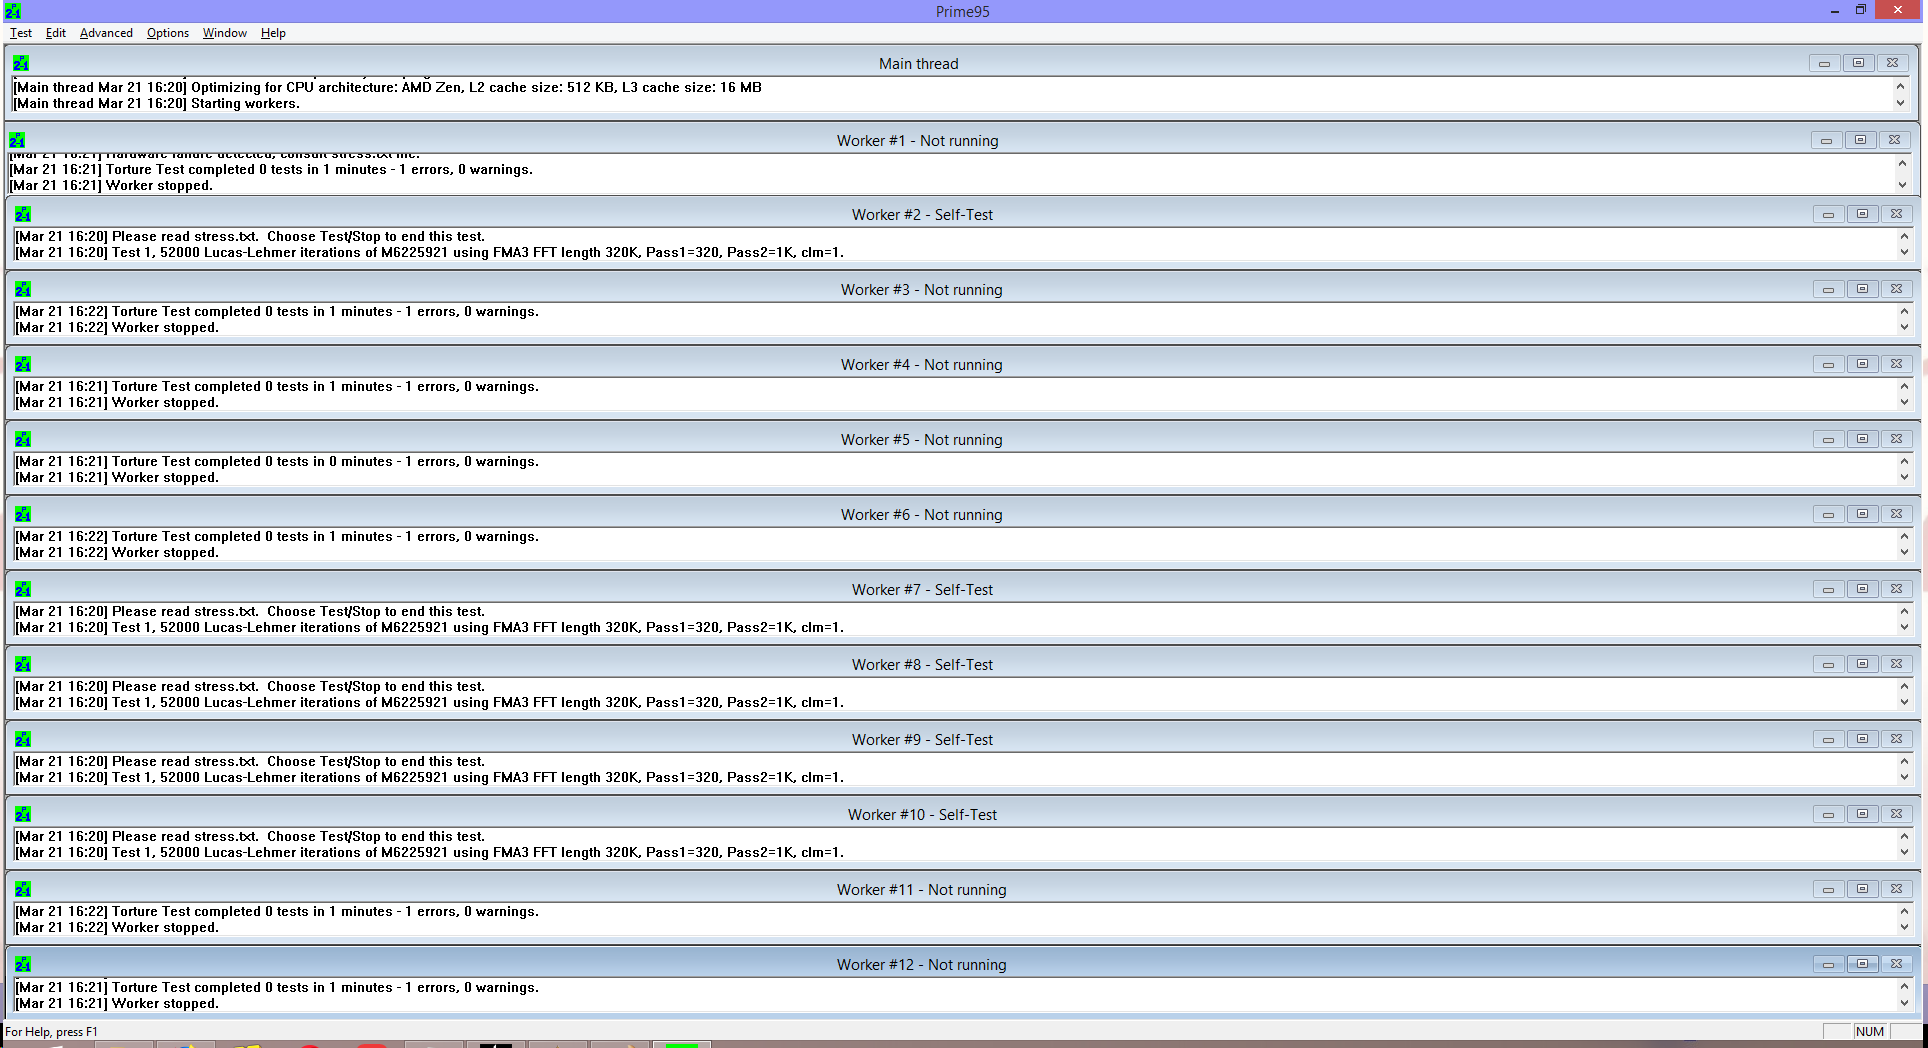This screenshot has height=1048, width=1928.
Task: Minimize the Worker #12 child window
Action: (x=1828, y=964)
